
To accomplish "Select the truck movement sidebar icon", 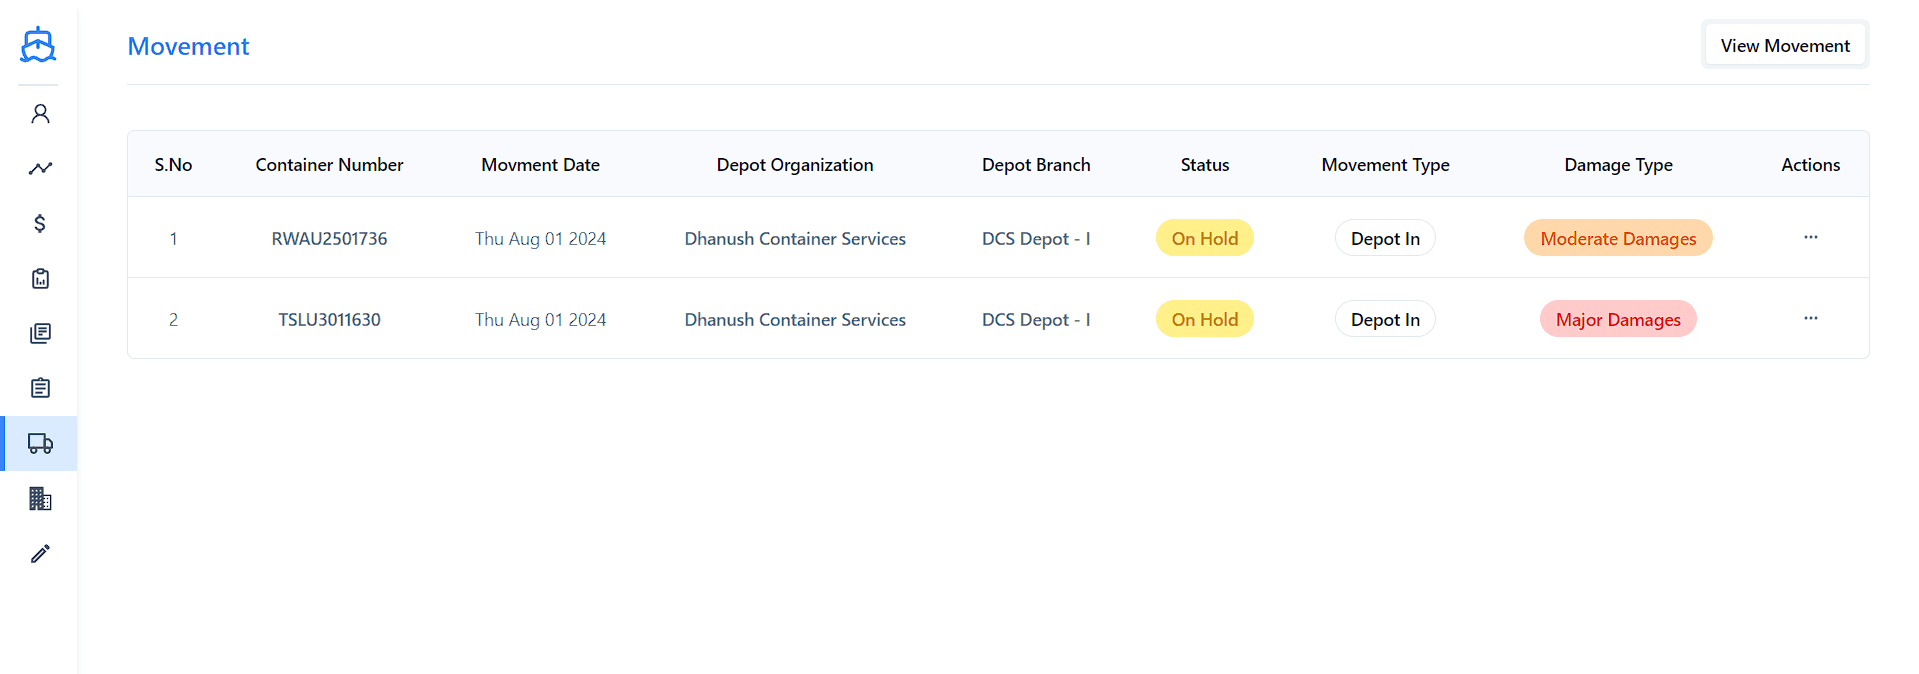I will tap(40, 443).
